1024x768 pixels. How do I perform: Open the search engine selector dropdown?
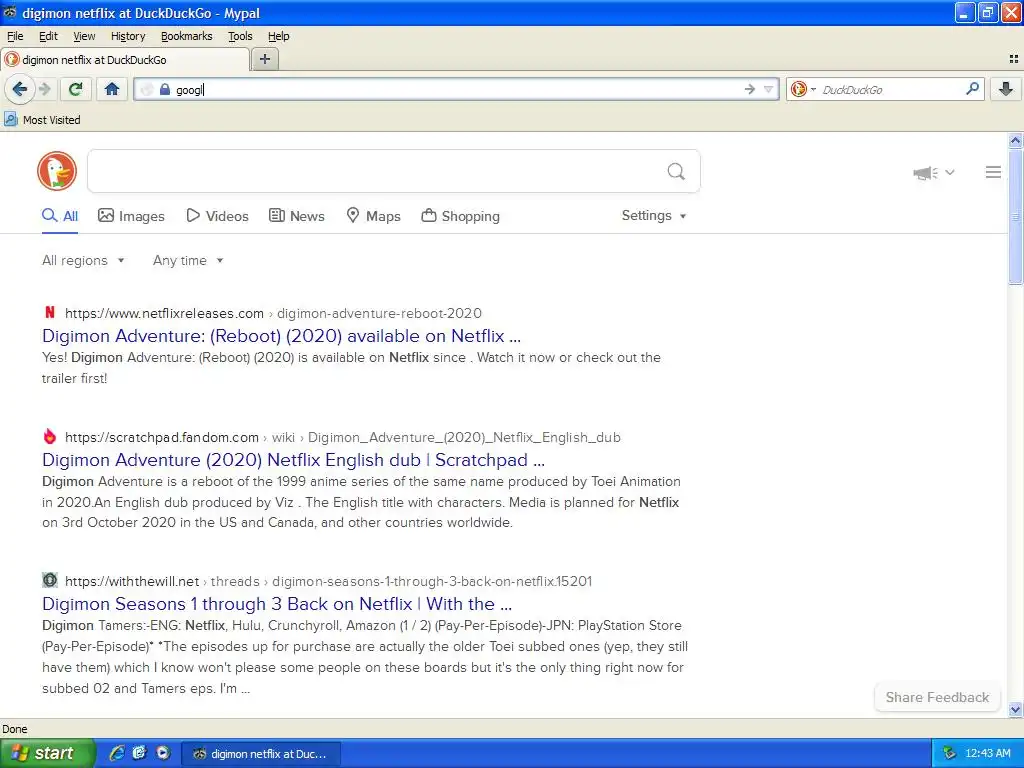point(804,89)
